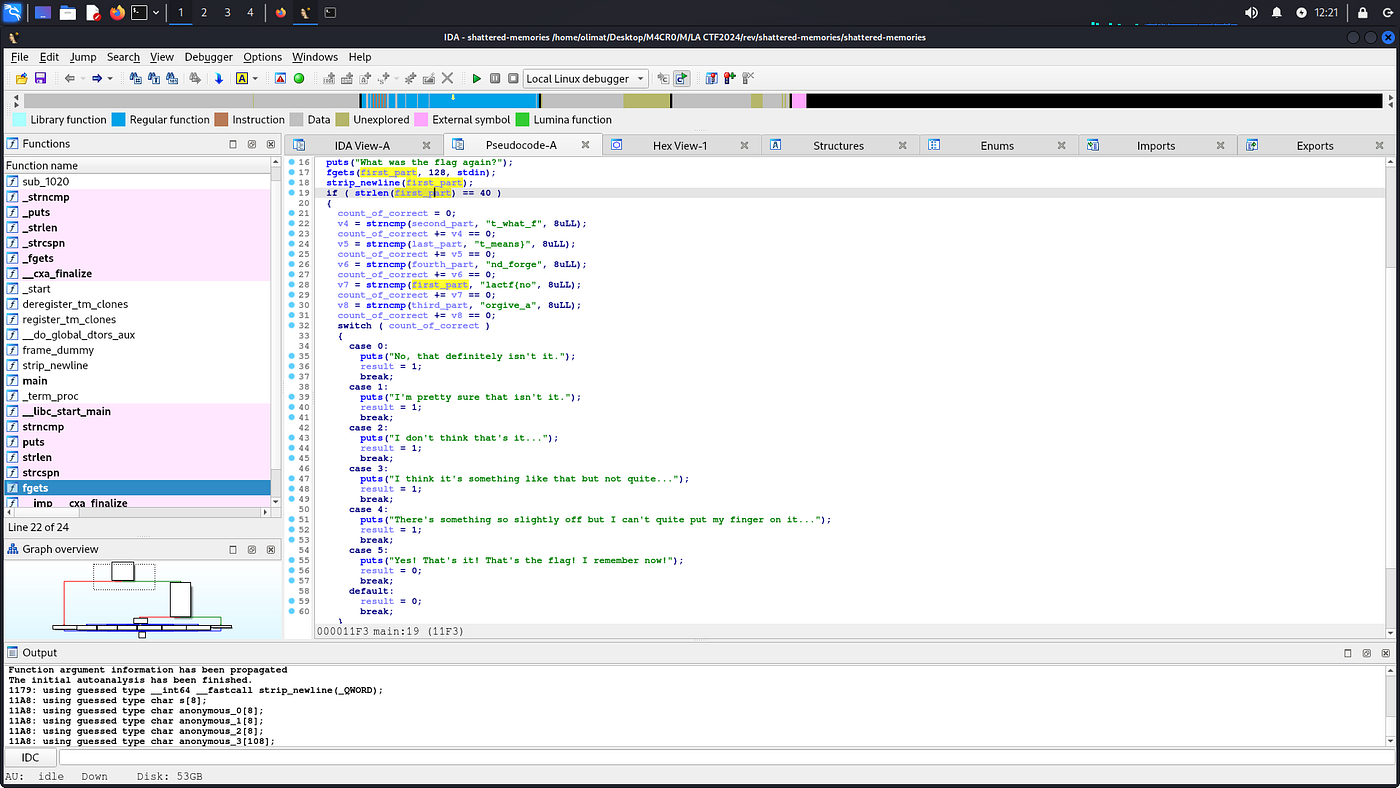This screenshot has width=1400, height=788.
Task: Click the Terminate process stop icon
Action: 512,78
